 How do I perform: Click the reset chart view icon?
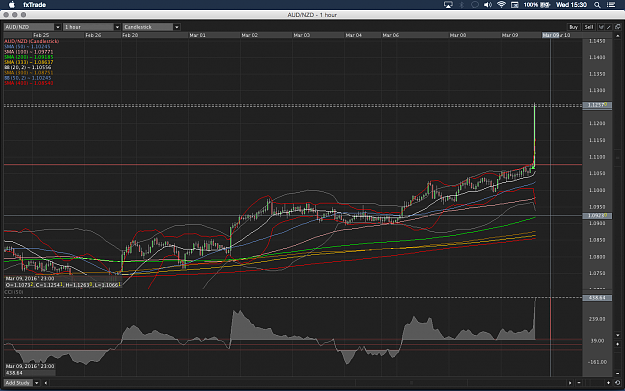tap(617, 383)
